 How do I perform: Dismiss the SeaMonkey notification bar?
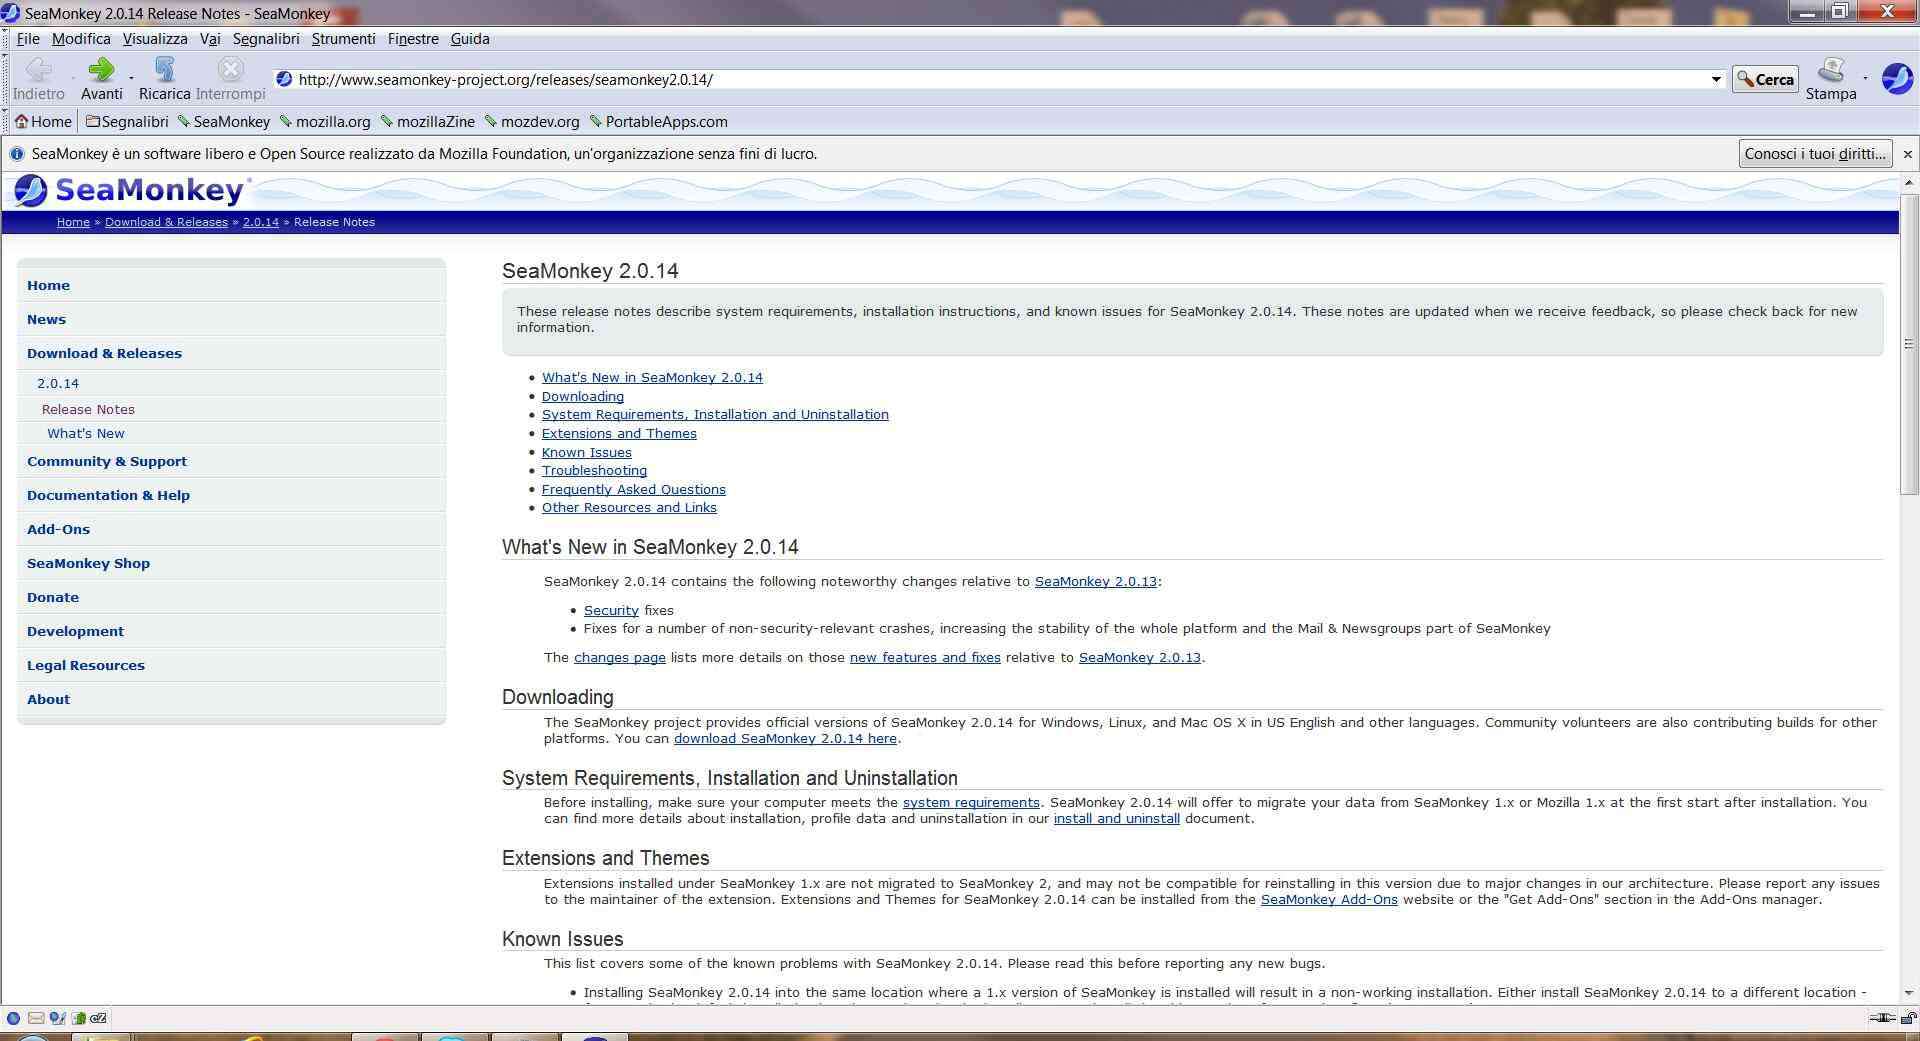pos(1907,154)
